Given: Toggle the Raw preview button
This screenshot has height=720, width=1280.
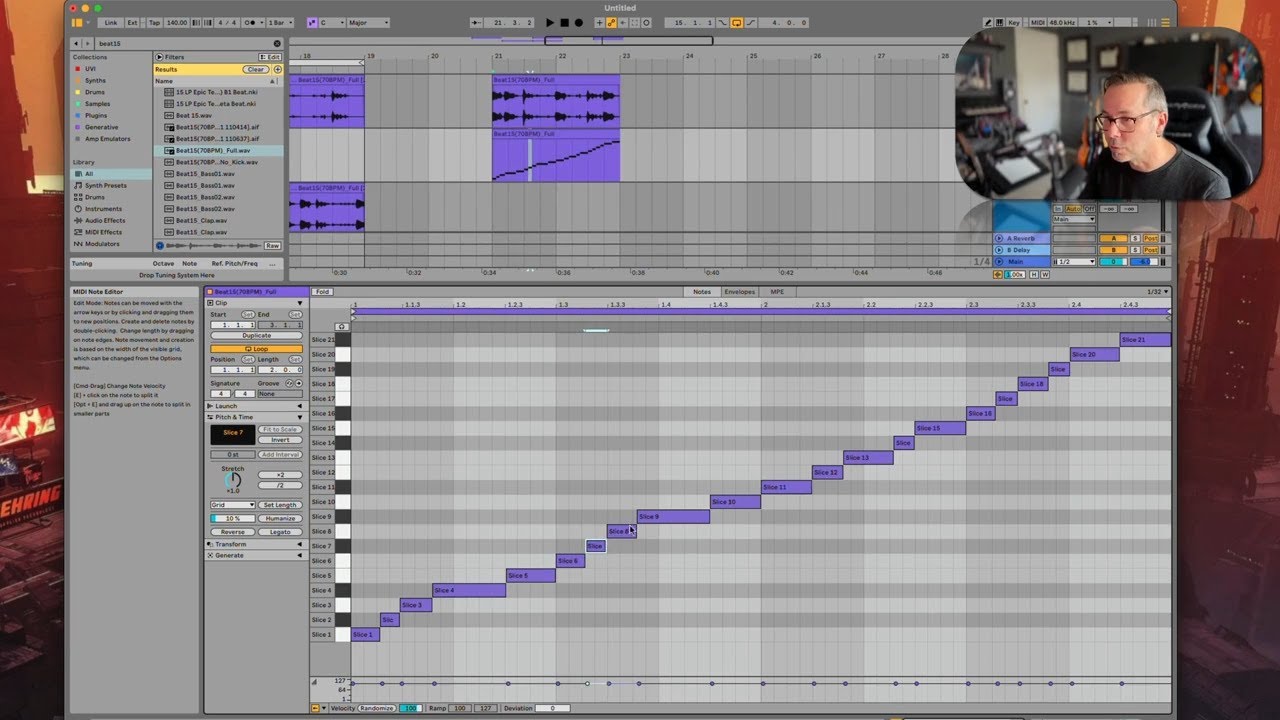Looking at the screenshot, I should point(272,245).
